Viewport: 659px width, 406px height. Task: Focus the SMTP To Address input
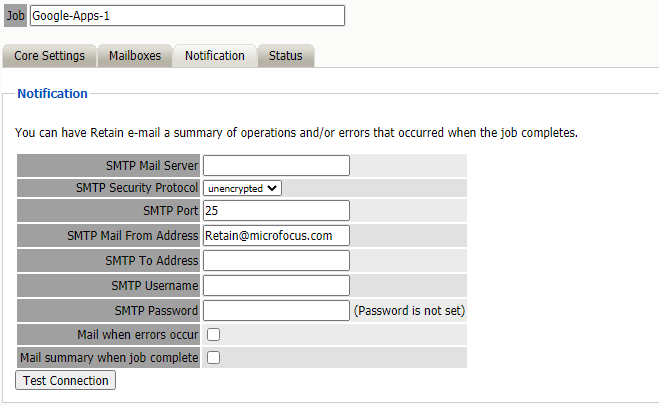click(x=276, y=260)
